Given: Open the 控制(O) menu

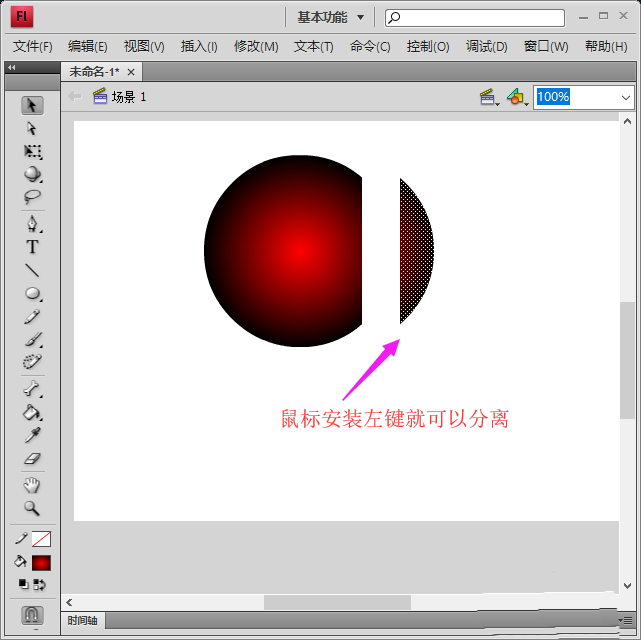Looking at the screenshot, I should pyautogui.click(x=428, y=46).
